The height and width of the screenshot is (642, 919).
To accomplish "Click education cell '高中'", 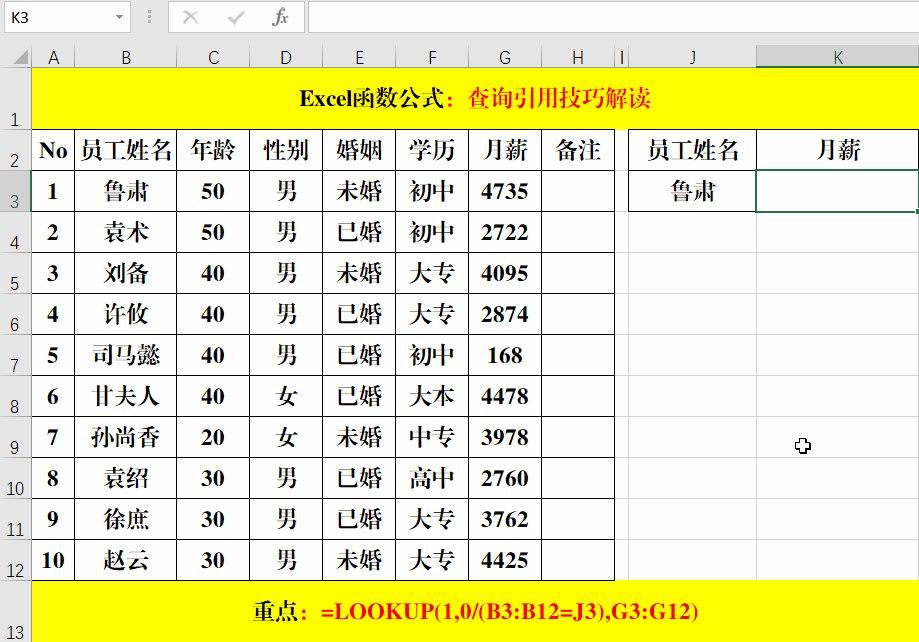I will coord(432,478).
